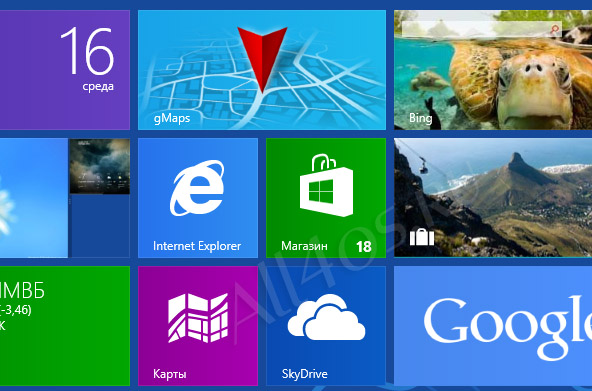Viewport: 592px width, 391px height.
Task: Click the Bing label text
Action: (x=420, y=119)
